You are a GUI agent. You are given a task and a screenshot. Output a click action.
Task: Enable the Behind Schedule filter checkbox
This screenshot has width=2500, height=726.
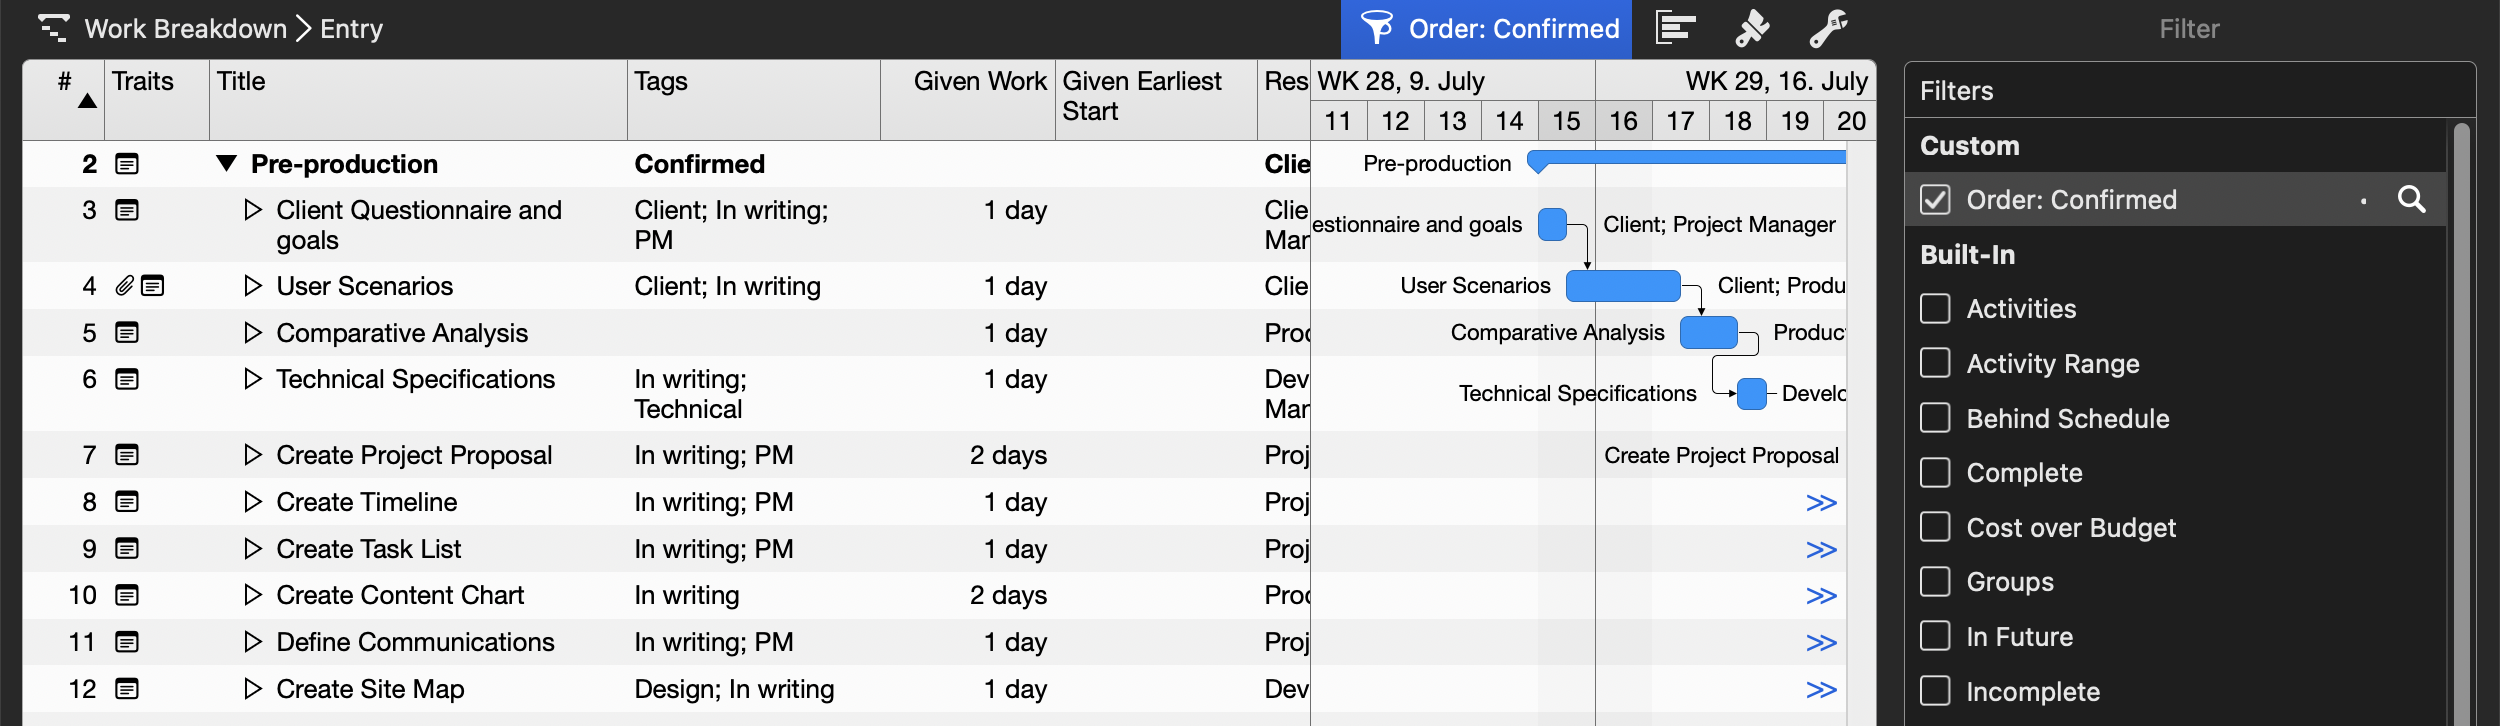point(1935,418)
